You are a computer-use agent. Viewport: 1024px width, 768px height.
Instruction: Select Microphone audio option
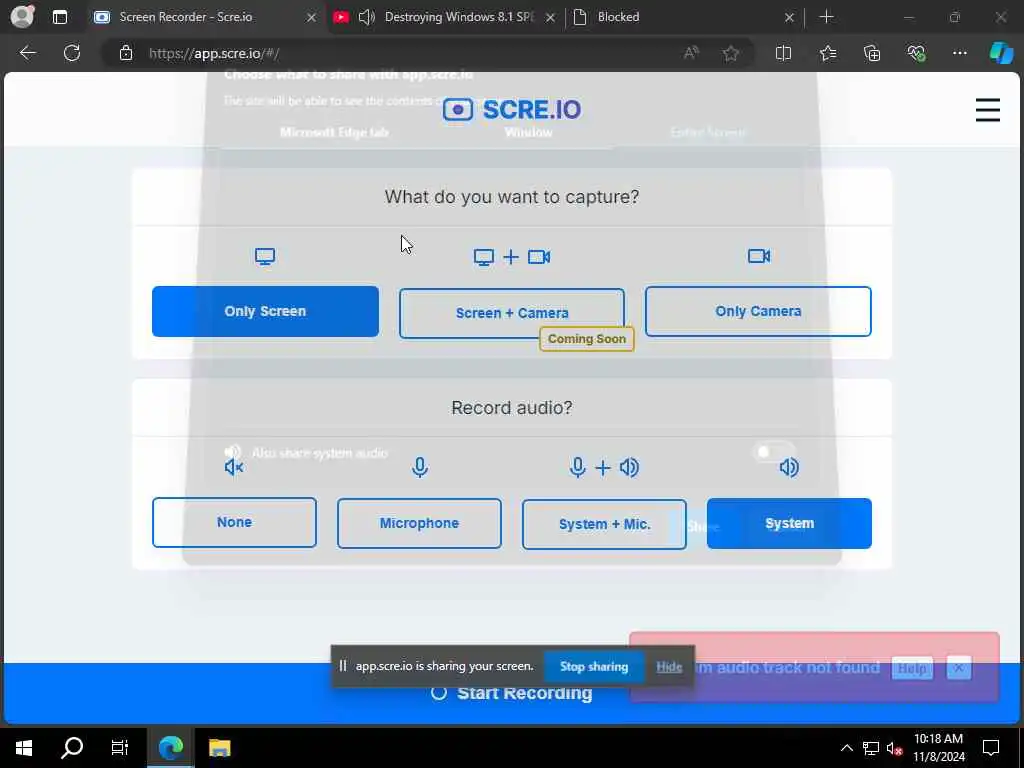tap(419, 523)
